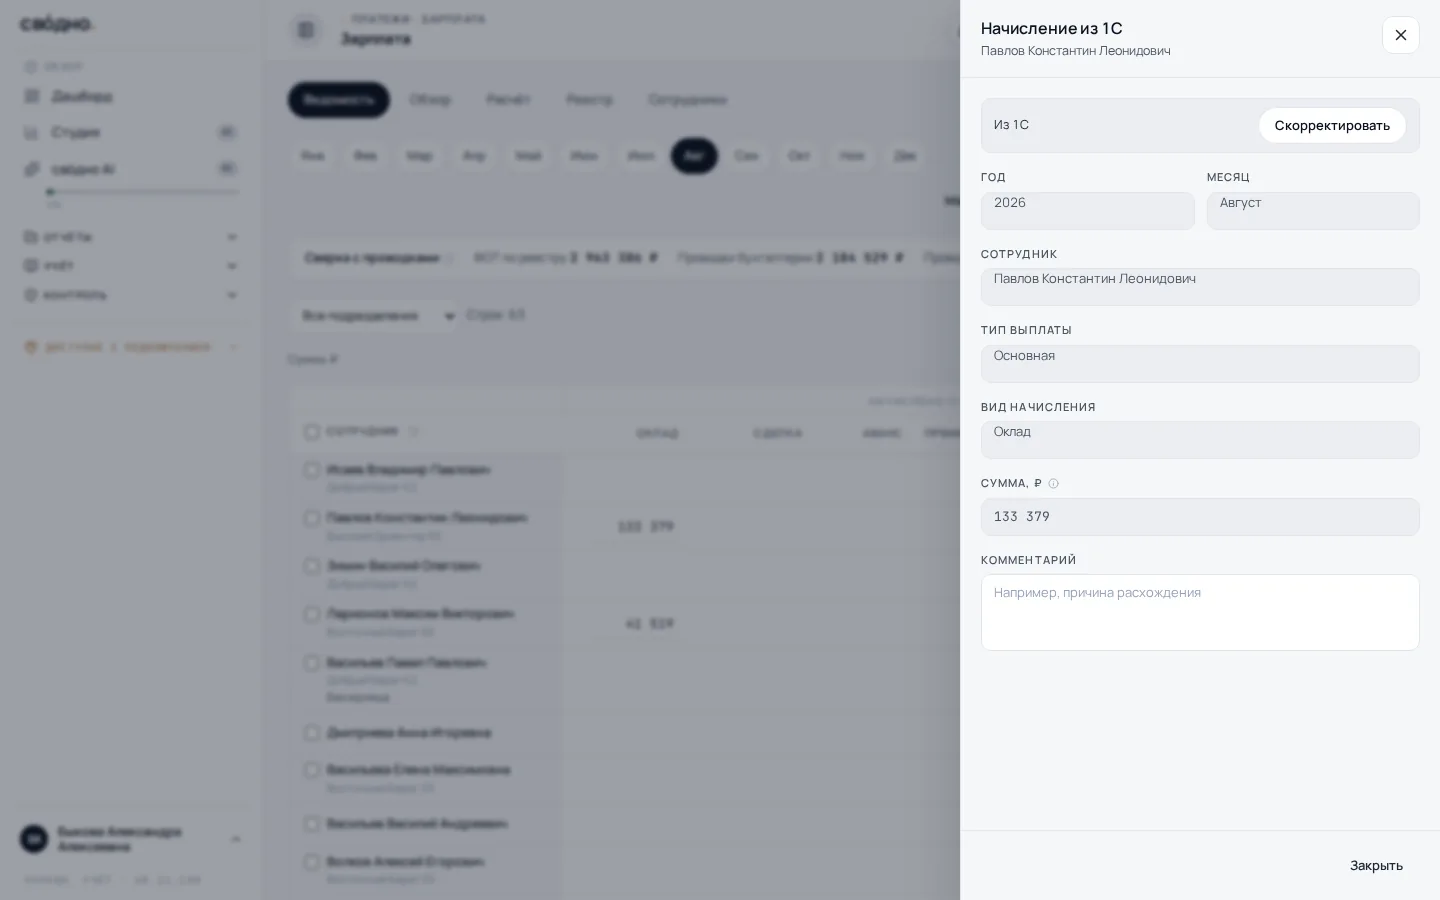Click the info icon next to Сумма label
Screen dimensions: 1440x900
click(1053, 484)
